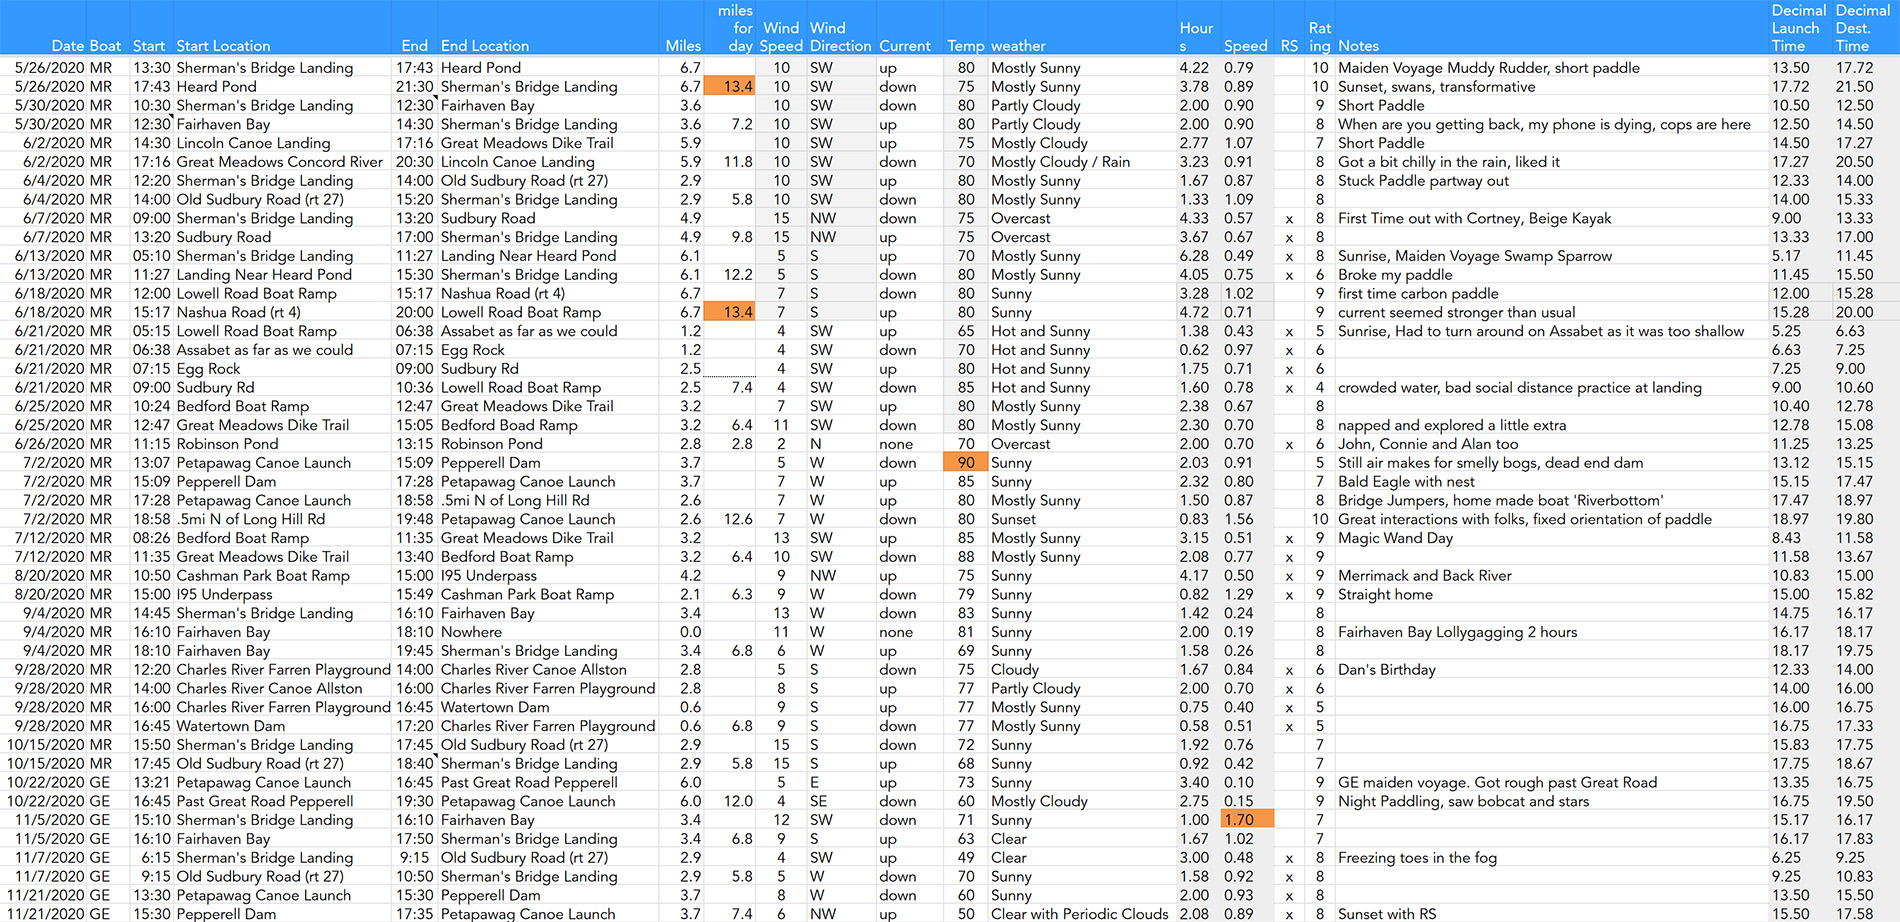Click the "Boat" column header
1900x922 pixels.
(x=105, y=46)
